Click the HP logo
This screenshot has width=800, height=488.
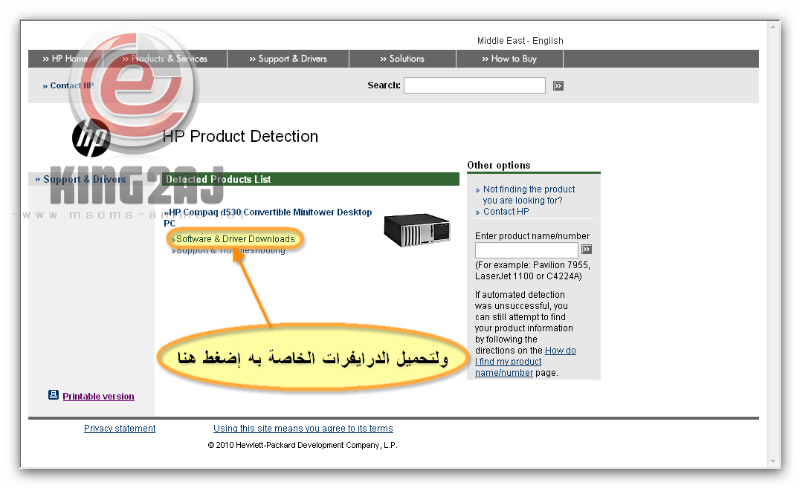[91, 139]
